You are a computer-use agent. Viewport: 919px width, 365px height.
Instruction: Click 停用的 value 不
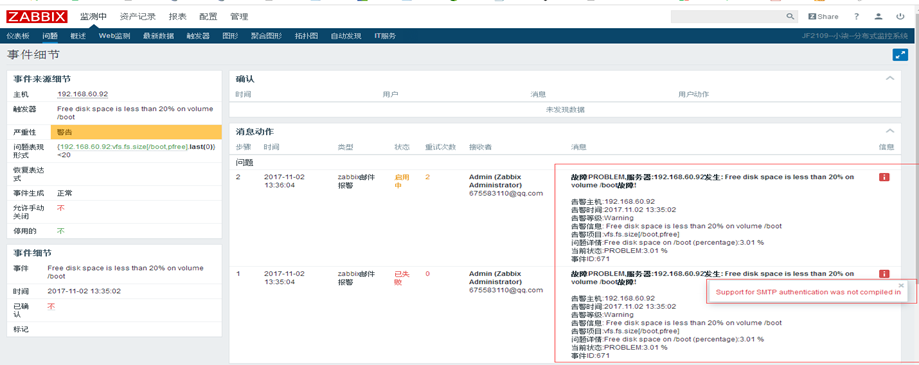[x=60, y=231]
